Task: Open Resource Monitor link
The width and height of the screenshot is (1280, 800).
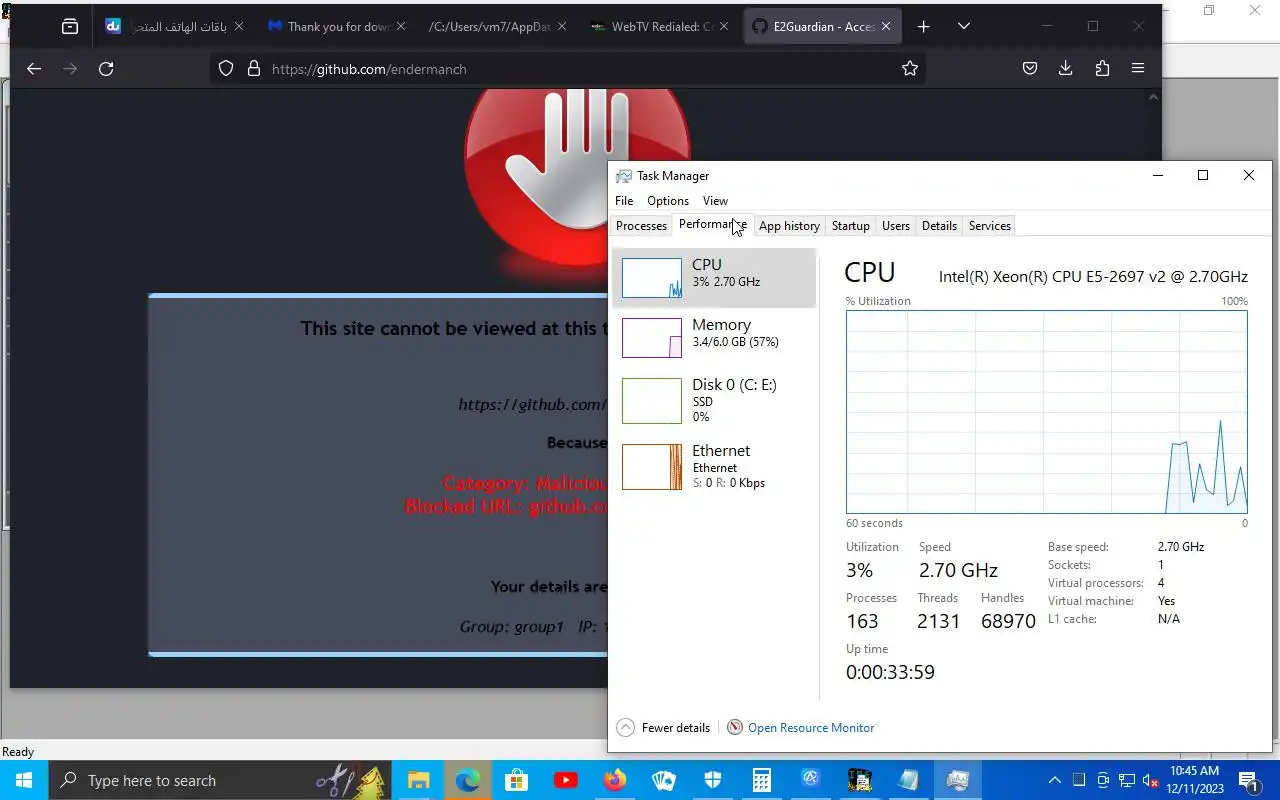Action: [811, 728]
